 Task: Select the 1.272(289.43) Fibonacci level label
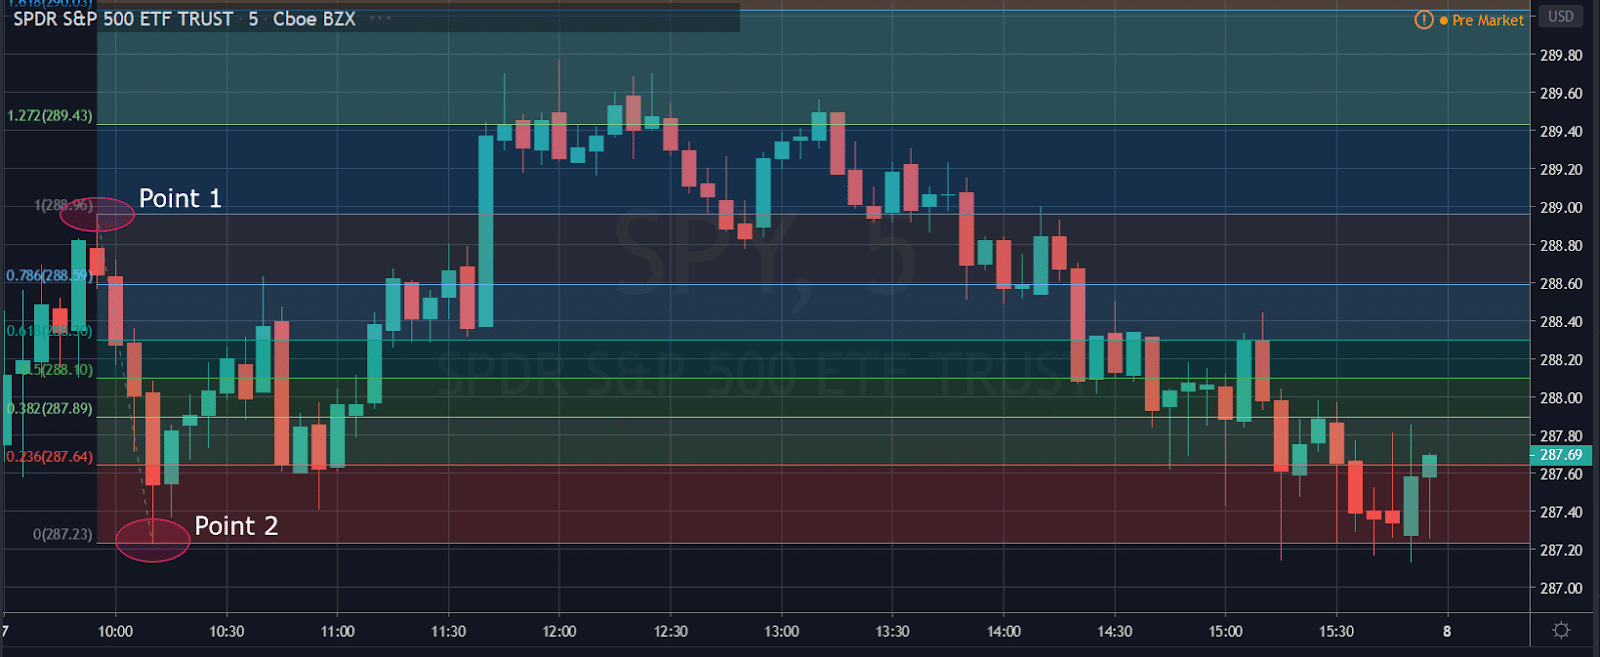50,116
